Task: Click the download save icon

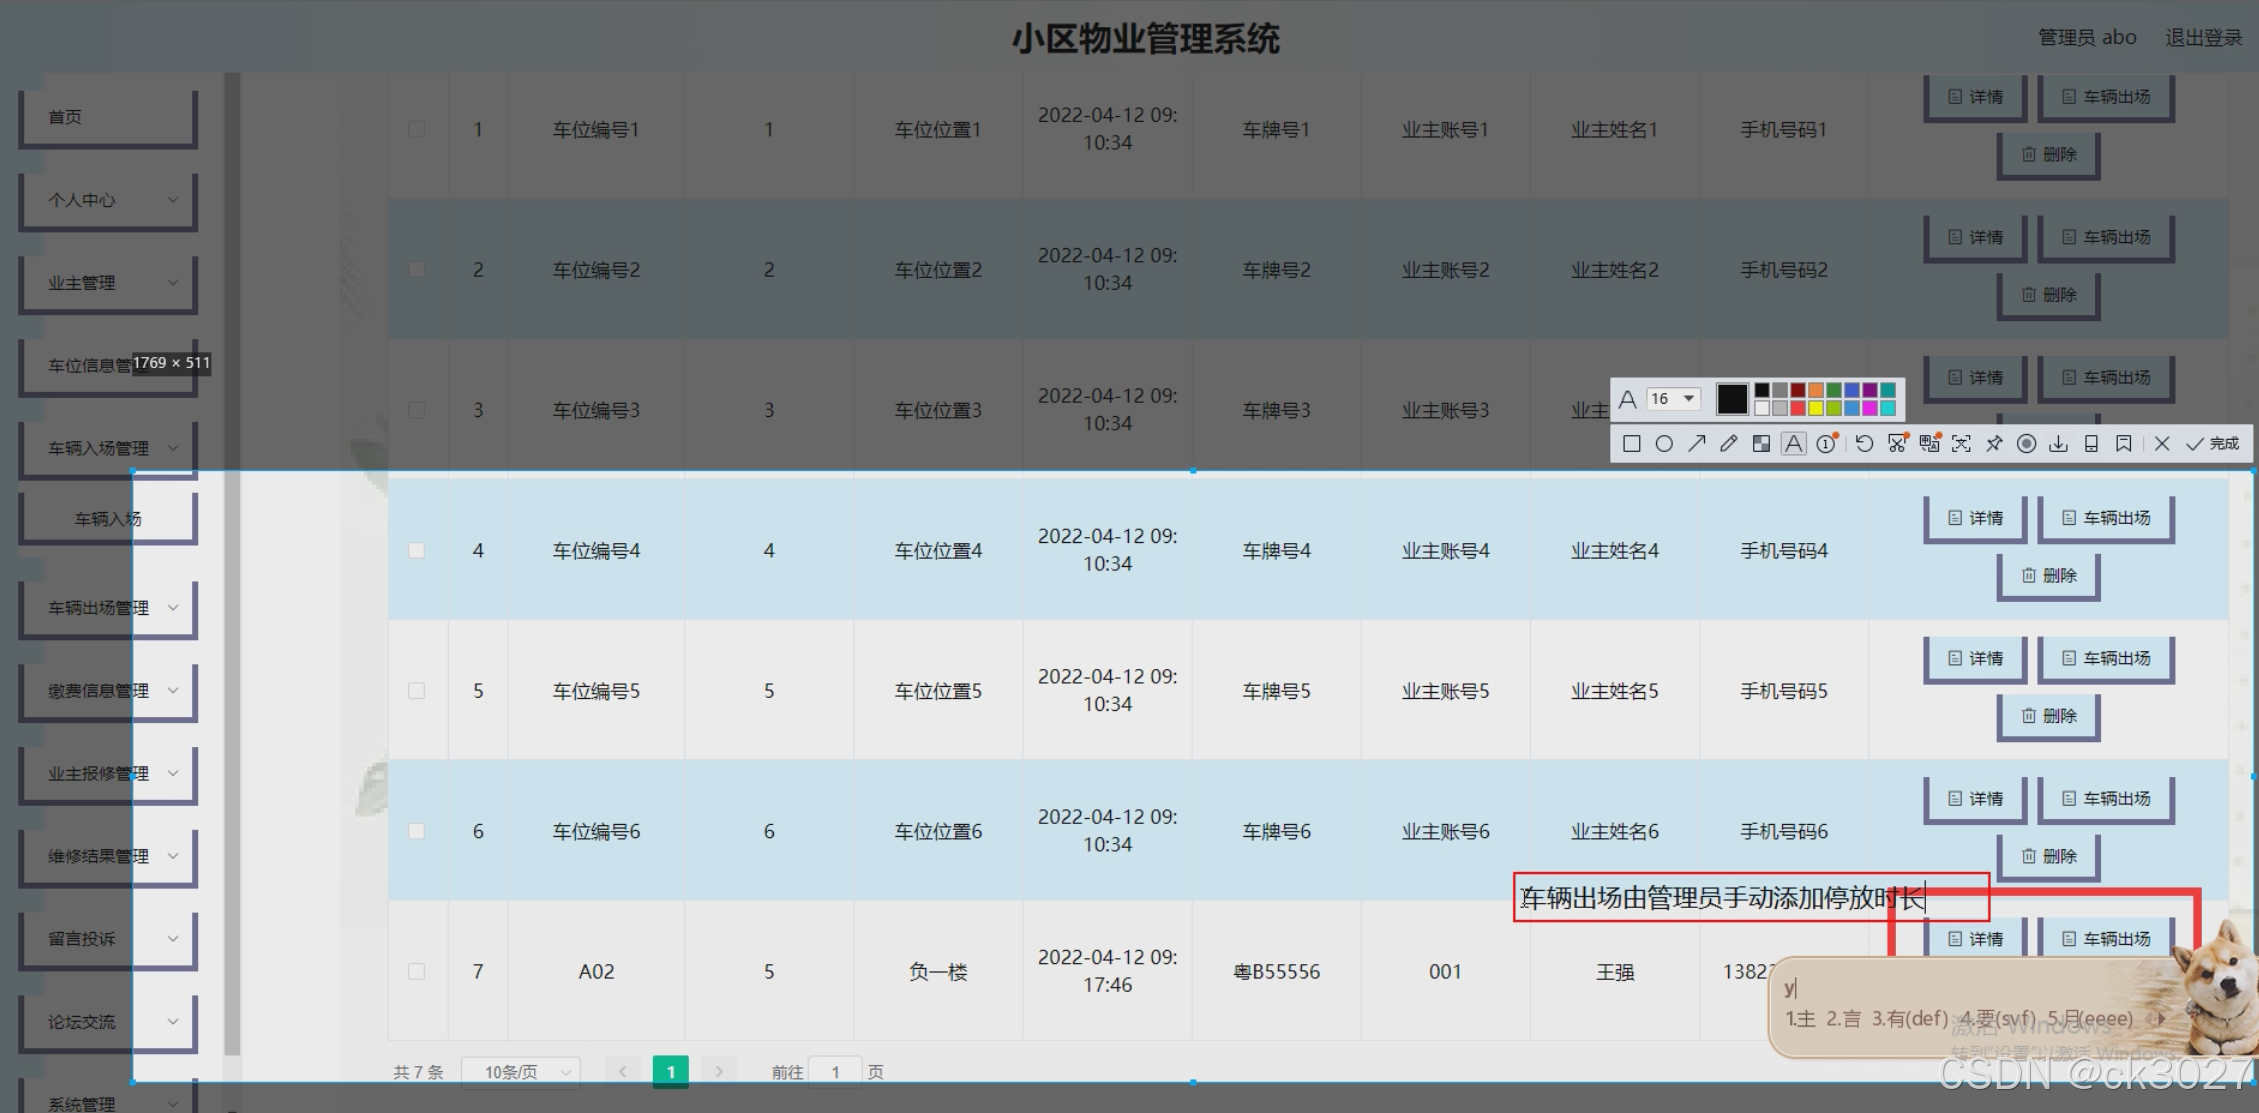Action: 2059,444
